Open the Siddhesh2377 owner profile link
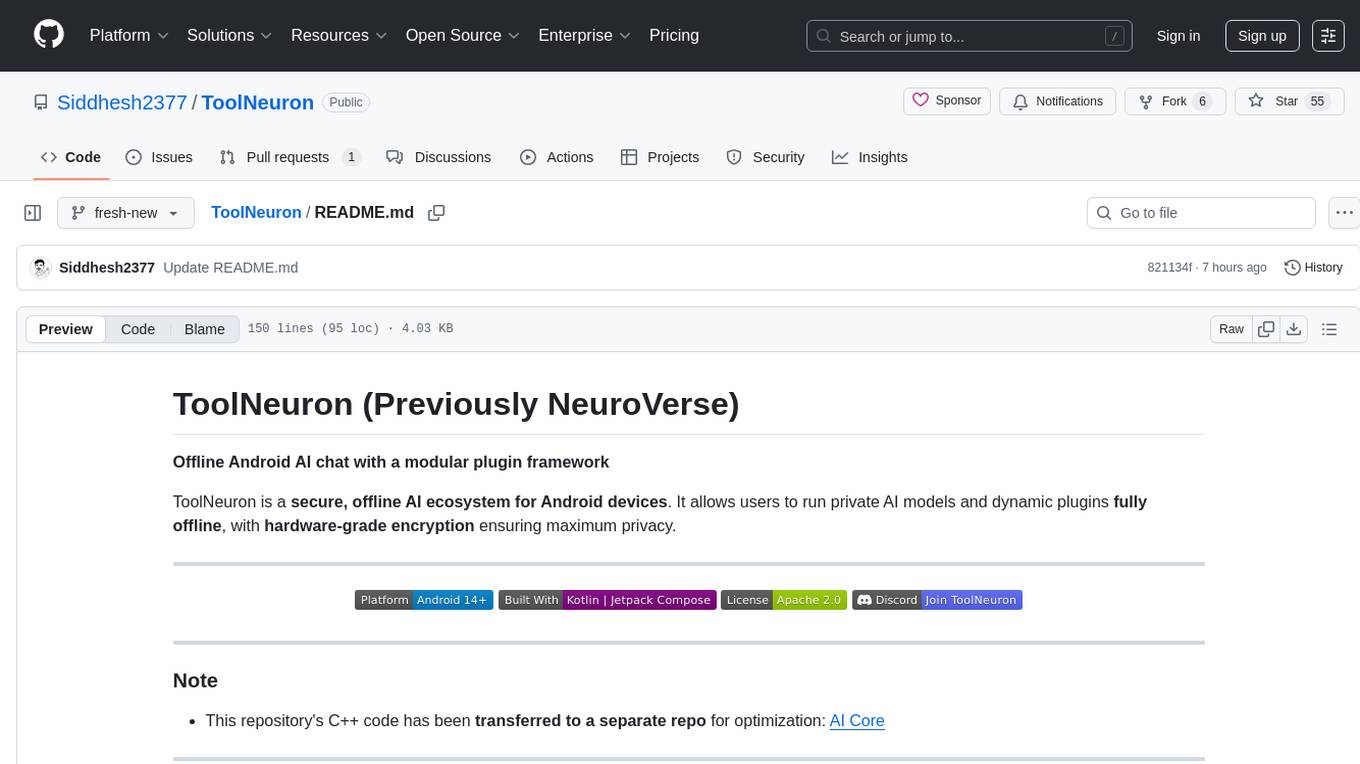 122,102
